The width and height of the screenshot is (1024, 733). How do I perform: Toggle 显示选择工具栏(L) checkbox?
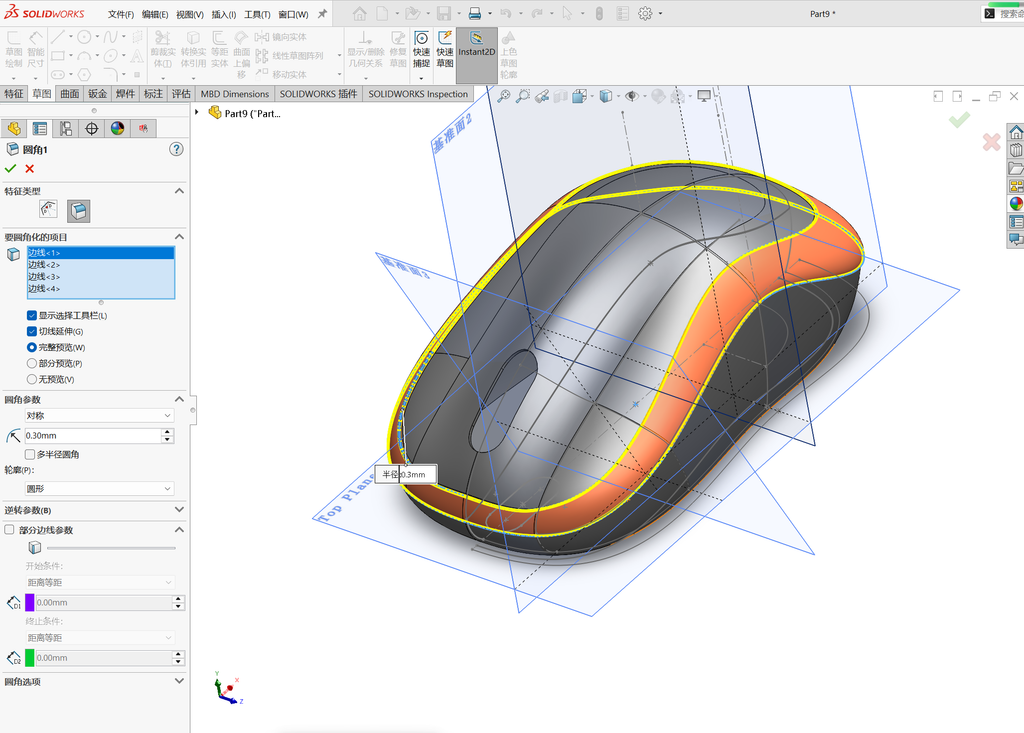(31, 316)
